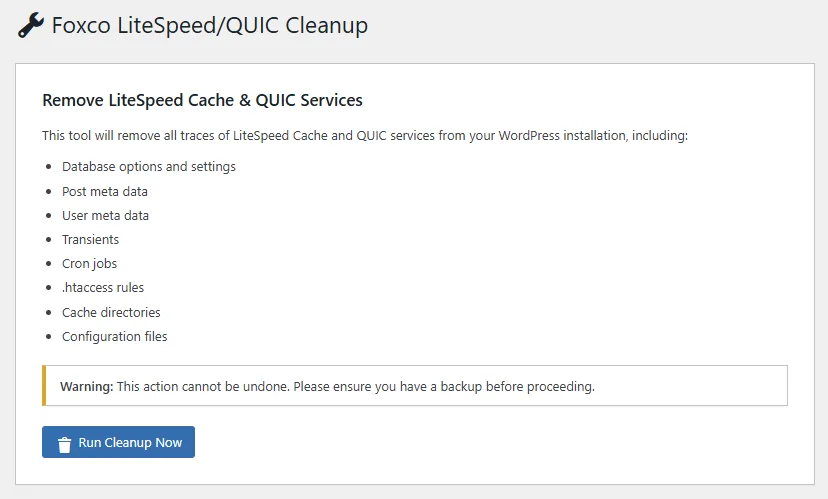Viewport: 828px width, 499px height.
Task: Click the ".htaccess rules" list entry
Action: 103,288
